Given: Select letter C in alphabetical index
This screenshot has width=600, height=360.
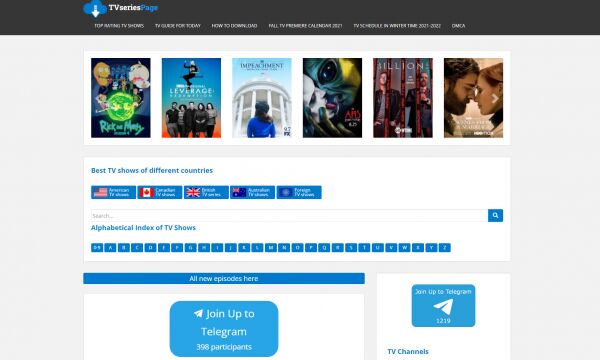Looking at the screenshot, I should (137, 248).
